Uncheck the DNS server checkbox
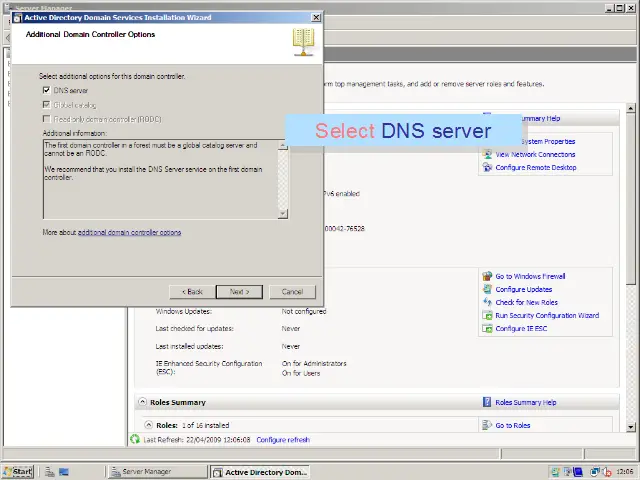This screenshot has width=640, height=480. pos(47,90)
